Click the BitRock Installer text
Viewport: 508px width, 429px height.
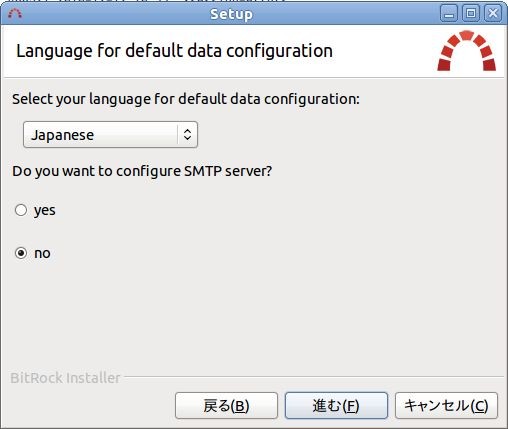coord(65,378)
